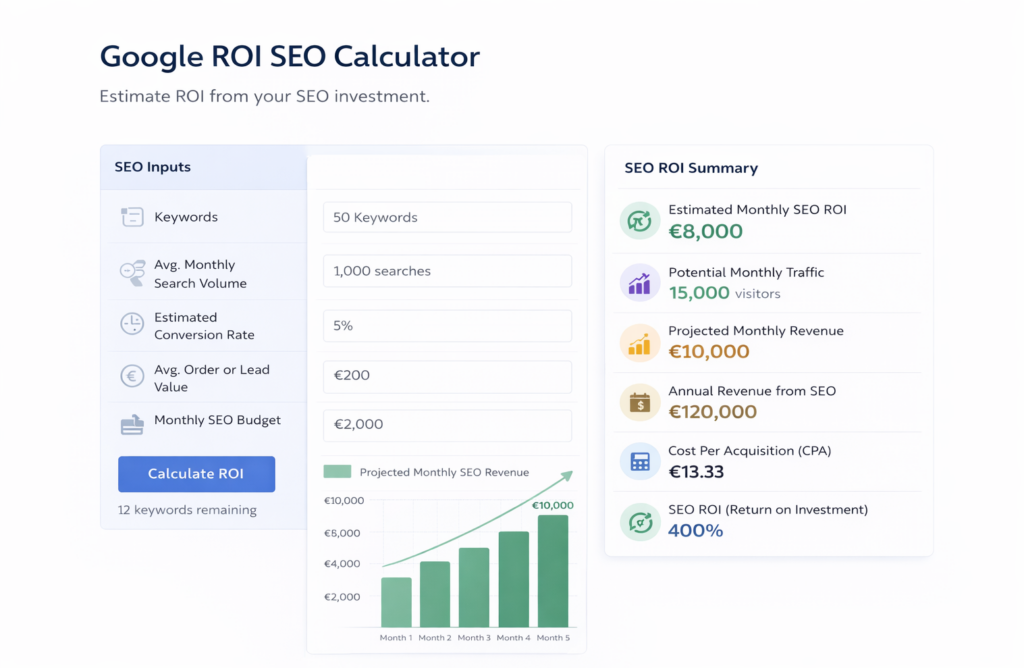Click the euro icon beside Avg. Order Value
The height and width of the screenshot is (668, 1024).
(132, 377)
